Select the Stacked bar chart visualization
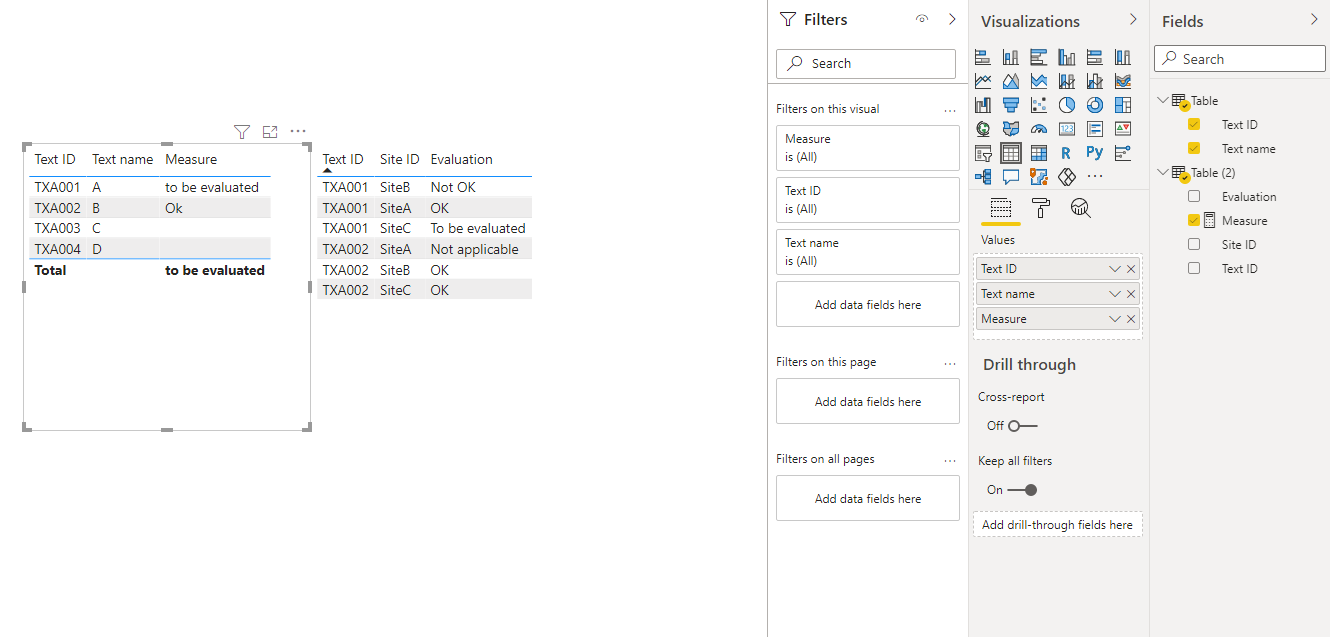This screenshot has width=1330, height=637. coord(983,57)
